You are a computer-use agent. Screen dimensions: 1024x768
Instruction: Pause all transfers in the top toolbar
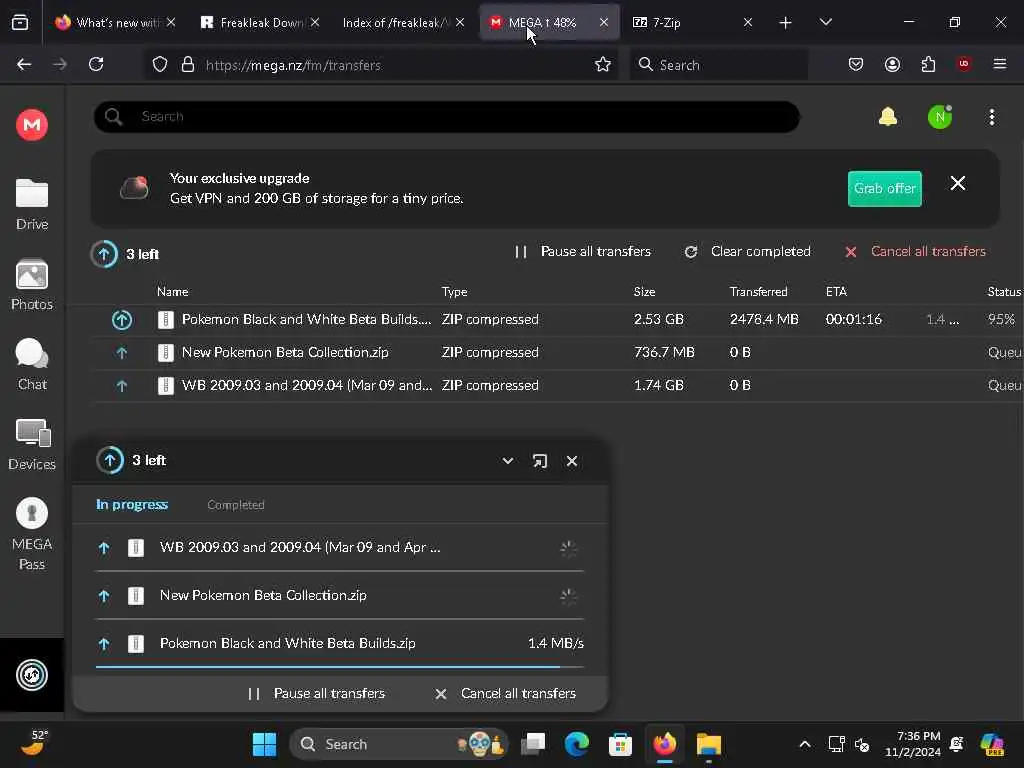(x=583, y=251)
